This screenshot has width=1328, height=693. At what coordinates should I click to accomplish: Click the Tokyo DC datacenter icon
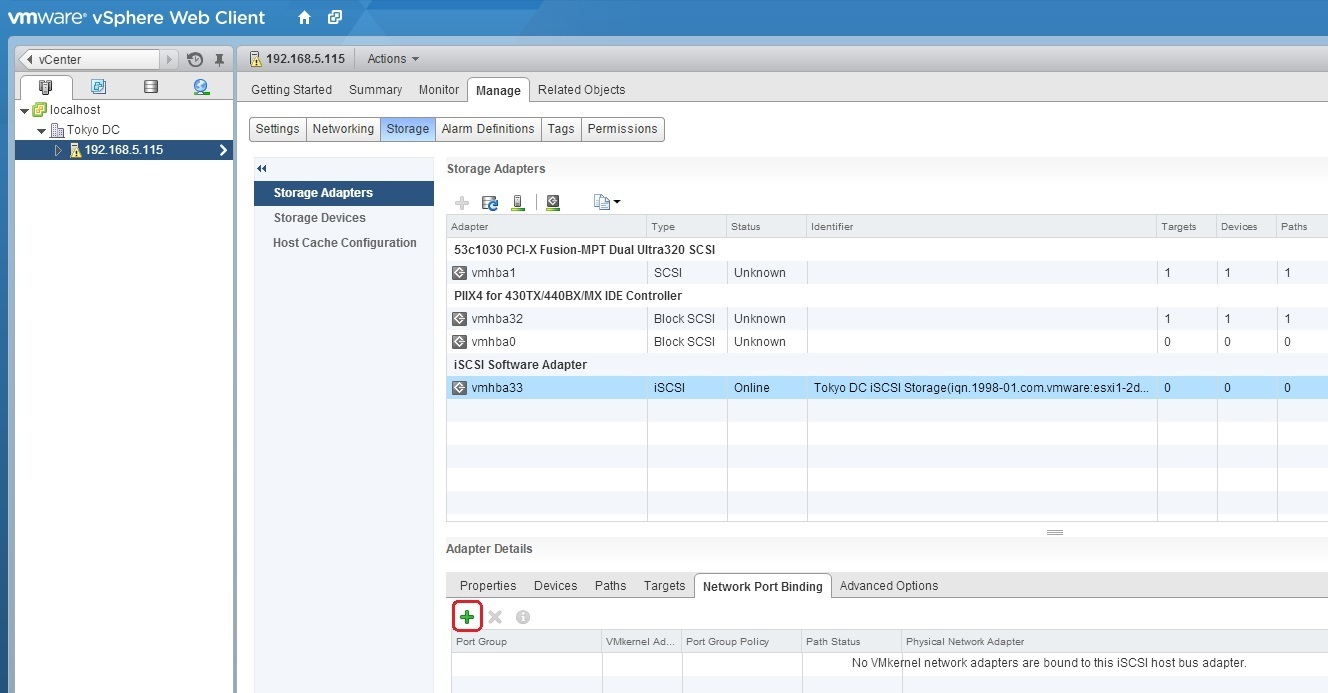coord(57,130)
